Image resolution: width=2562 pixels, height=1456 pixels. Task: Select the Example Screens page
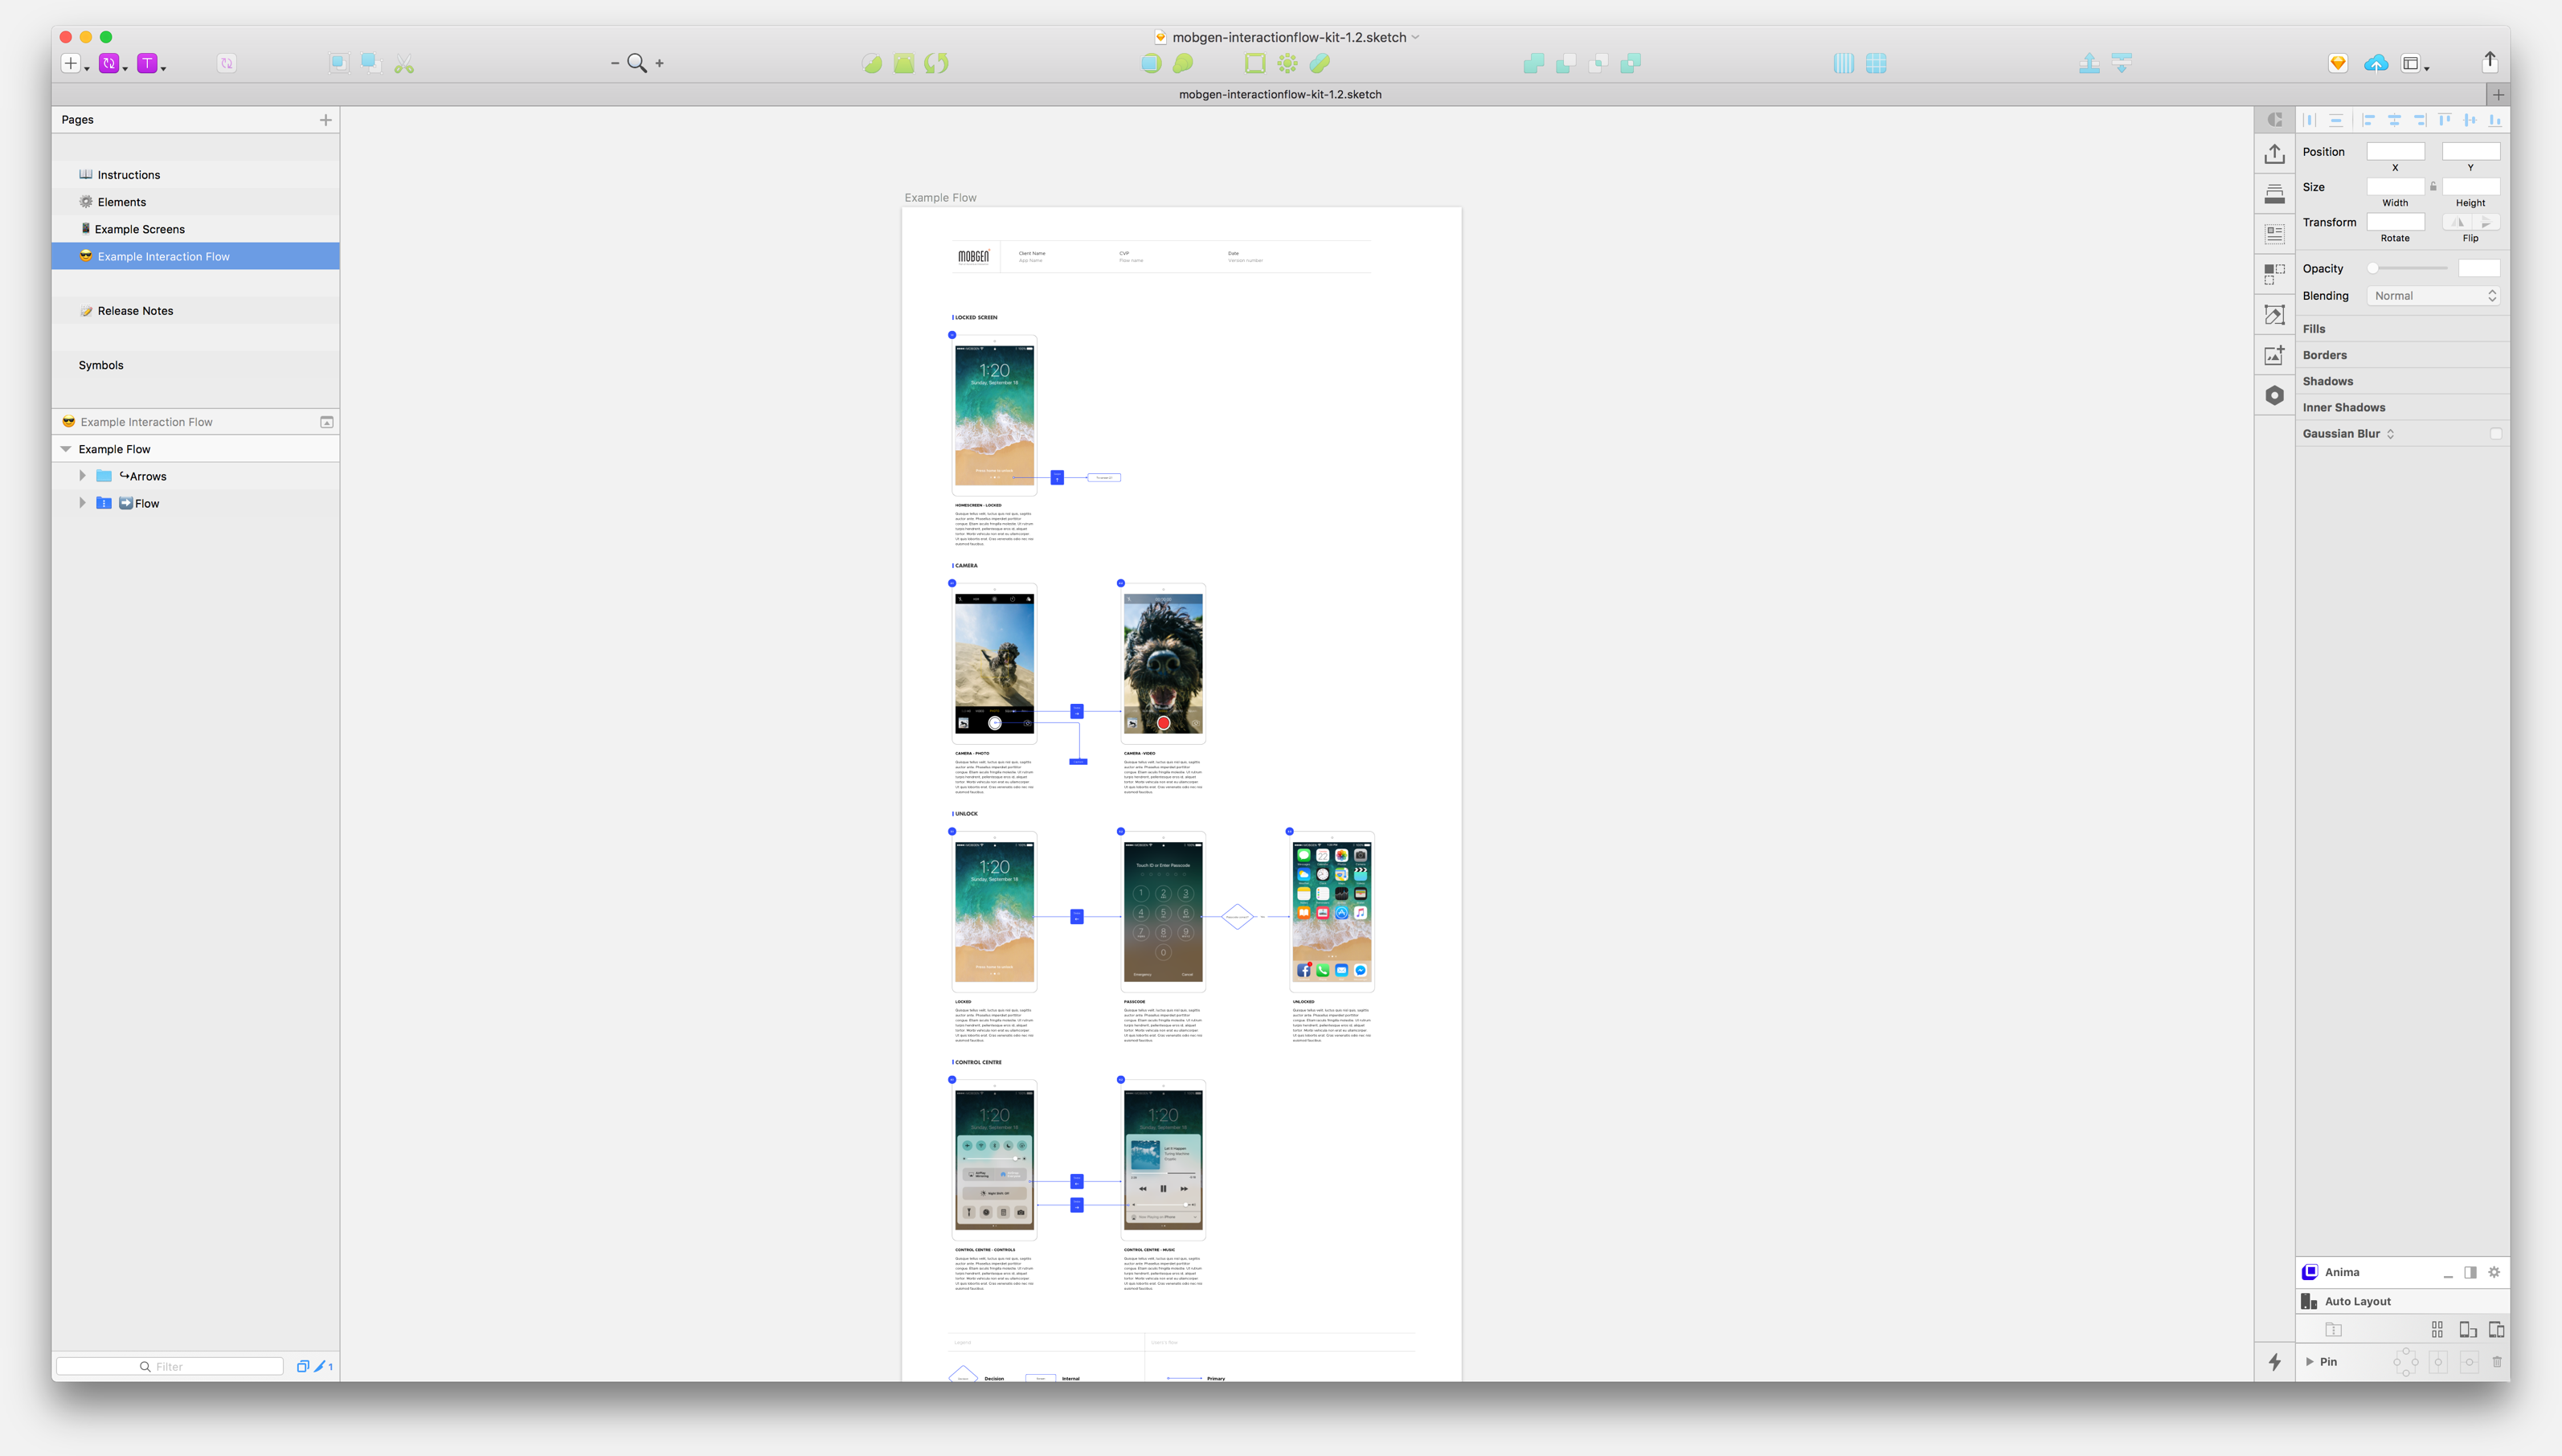[140, 229]
